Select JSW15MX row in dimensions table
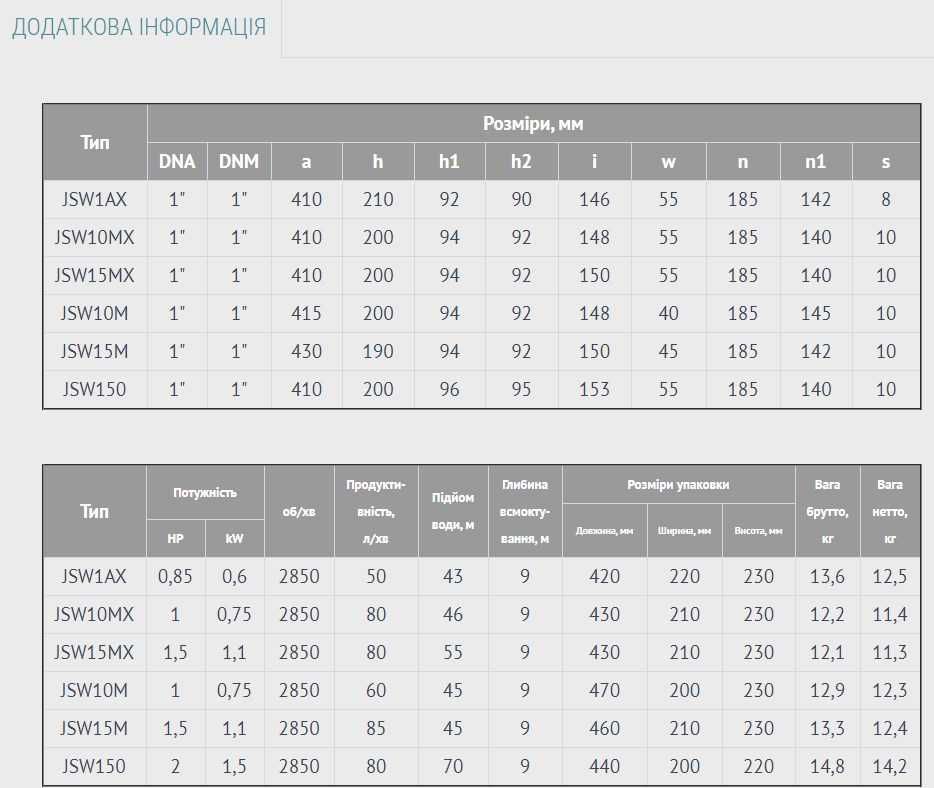This screenshot has height=788, width=934. tap(482, 275)
